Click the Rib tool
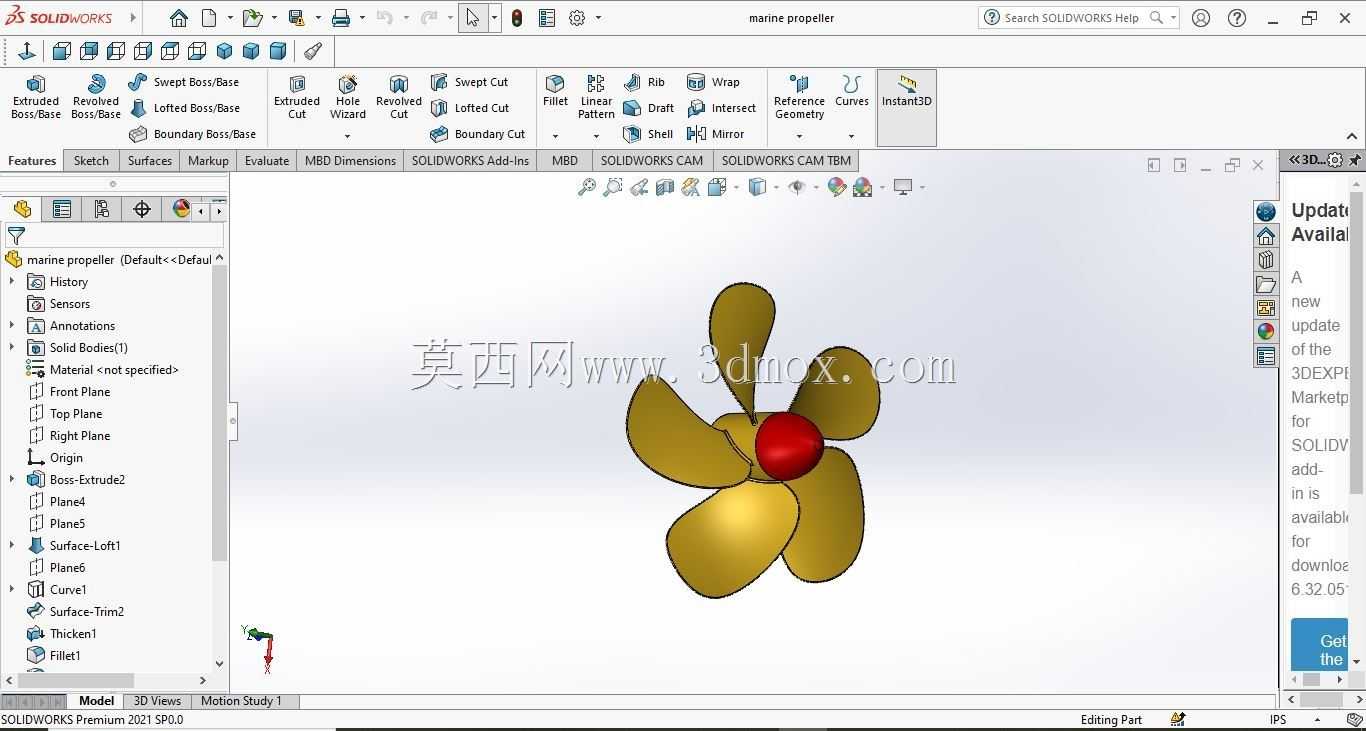 tap(644, 82)
